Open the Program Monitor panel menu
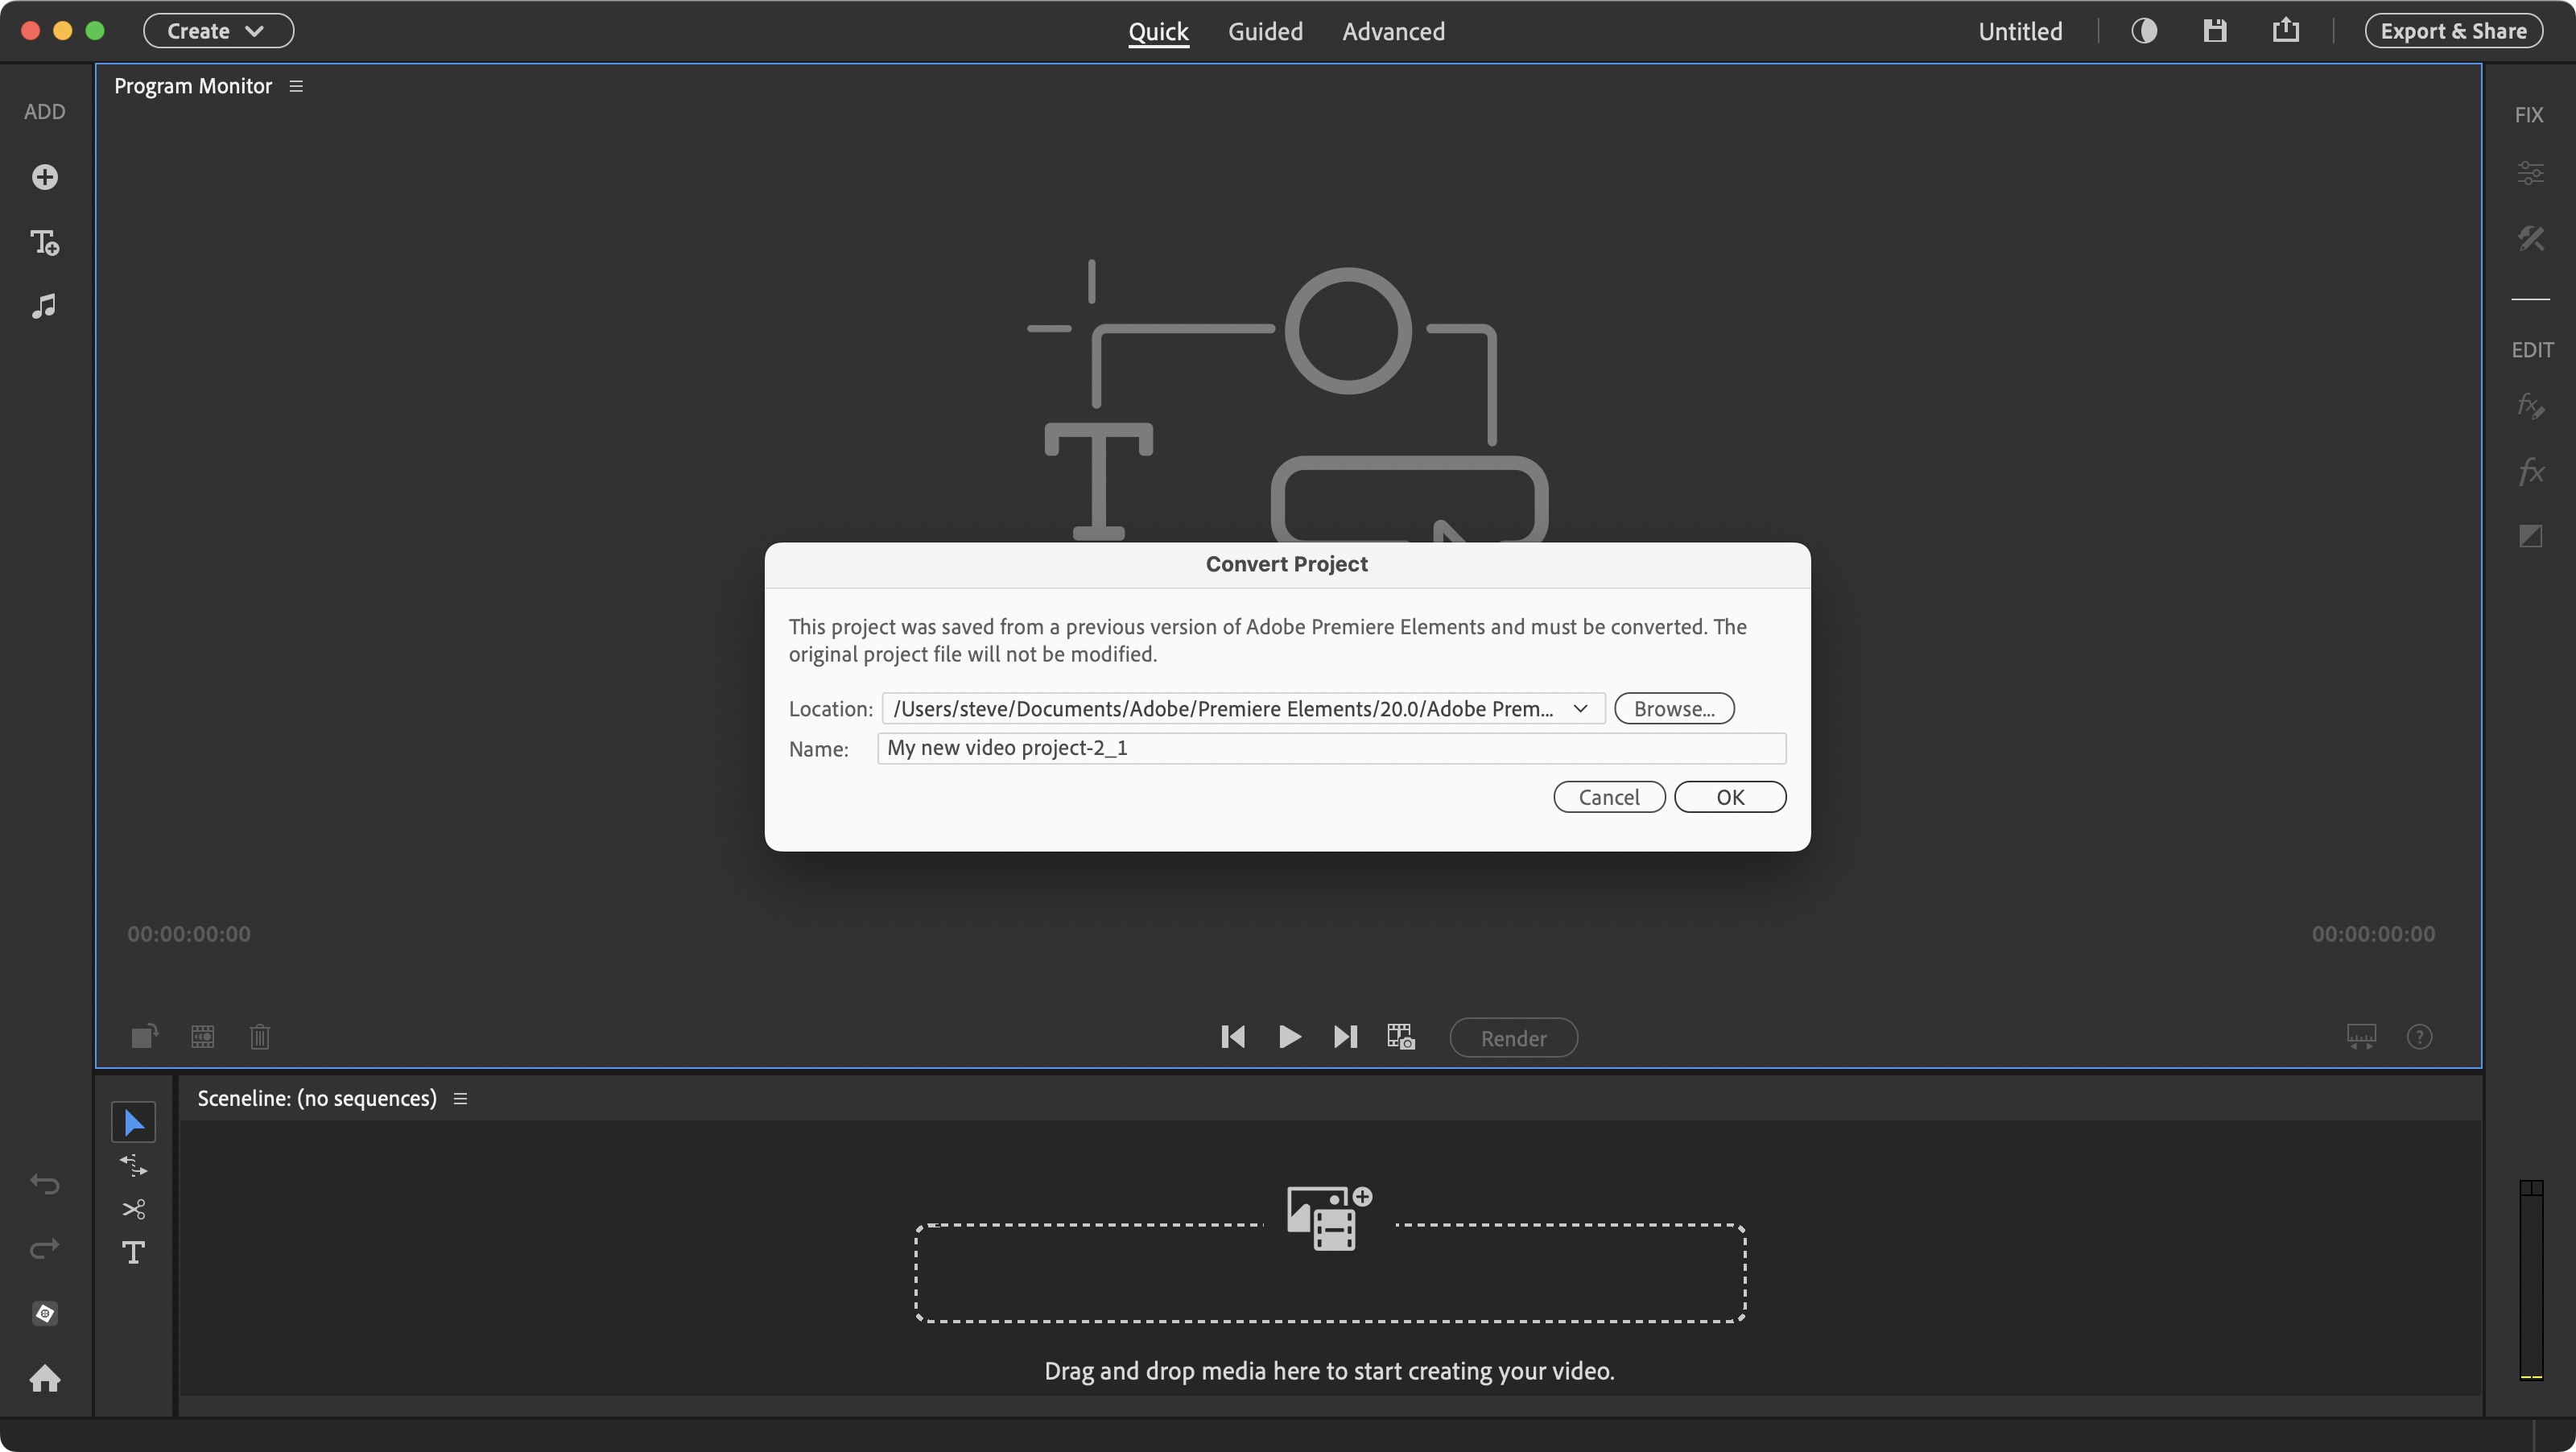2576x1452 pixels. point(296,86)
